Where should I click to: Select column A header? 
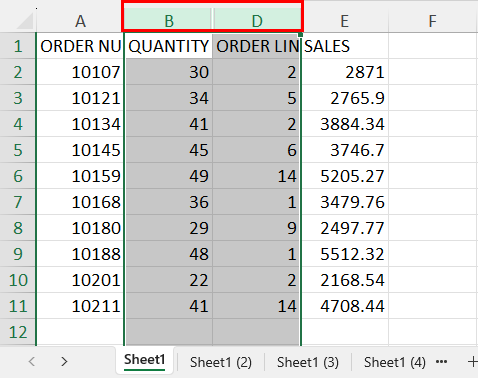click(x=80, y=21)
